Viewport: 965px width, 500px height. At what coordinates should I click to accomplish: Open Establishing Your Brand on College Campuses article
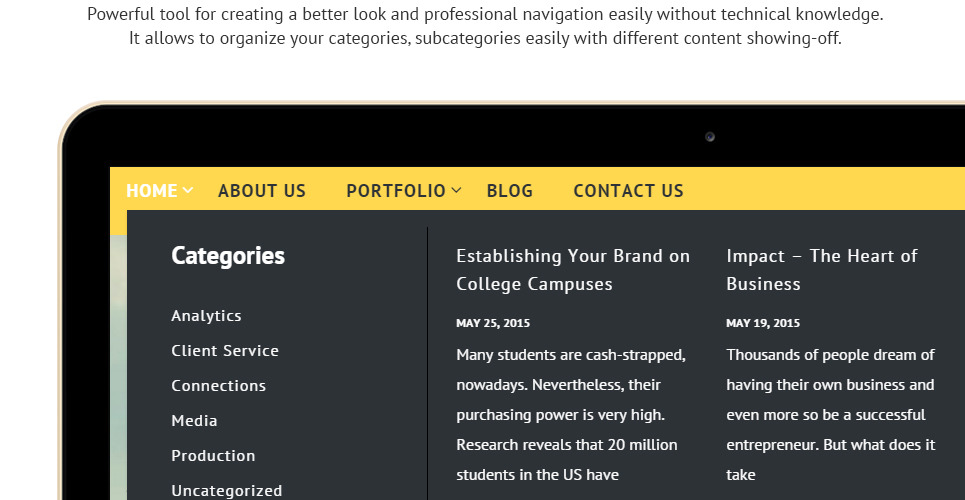[x=573, y=270]
